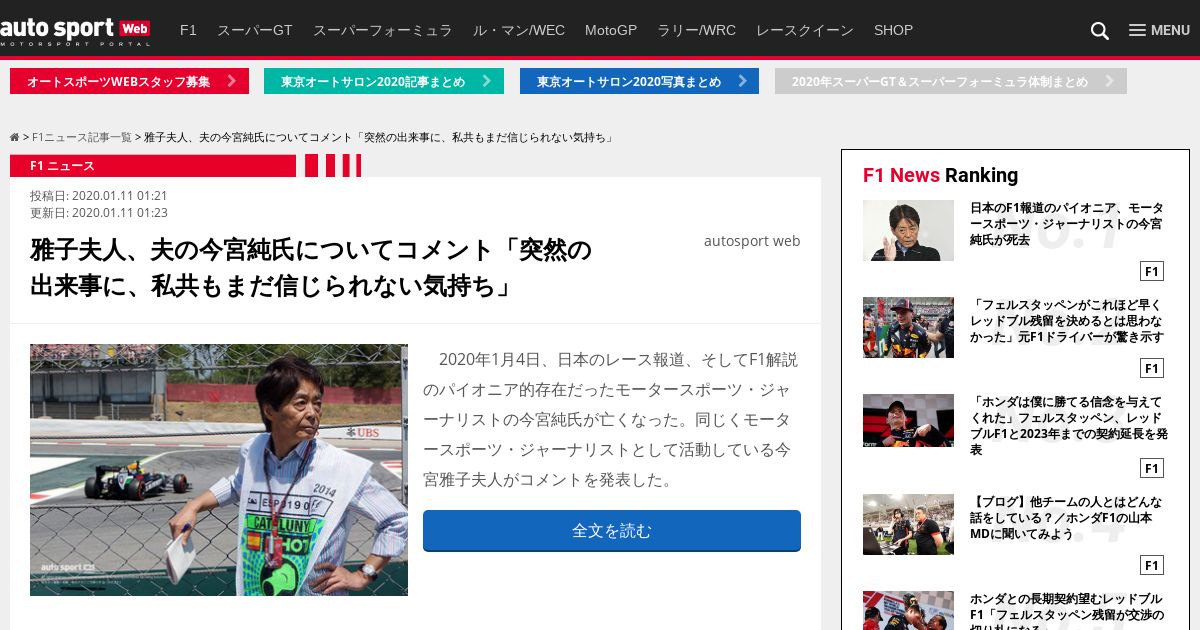Viewport: 1200px width, 630px height.
Task: Click thumbnail beside 【ブログ】 ranking article
Action: pyautogui.click(x=908, y=524)
